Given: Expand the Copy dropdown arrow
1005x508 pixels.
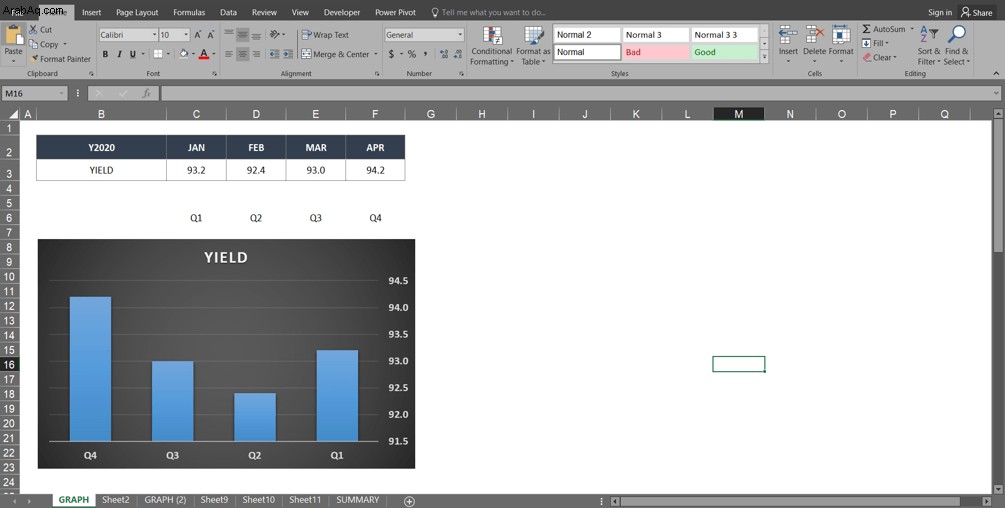Looking at the screenshot, I should click(65, 44).
